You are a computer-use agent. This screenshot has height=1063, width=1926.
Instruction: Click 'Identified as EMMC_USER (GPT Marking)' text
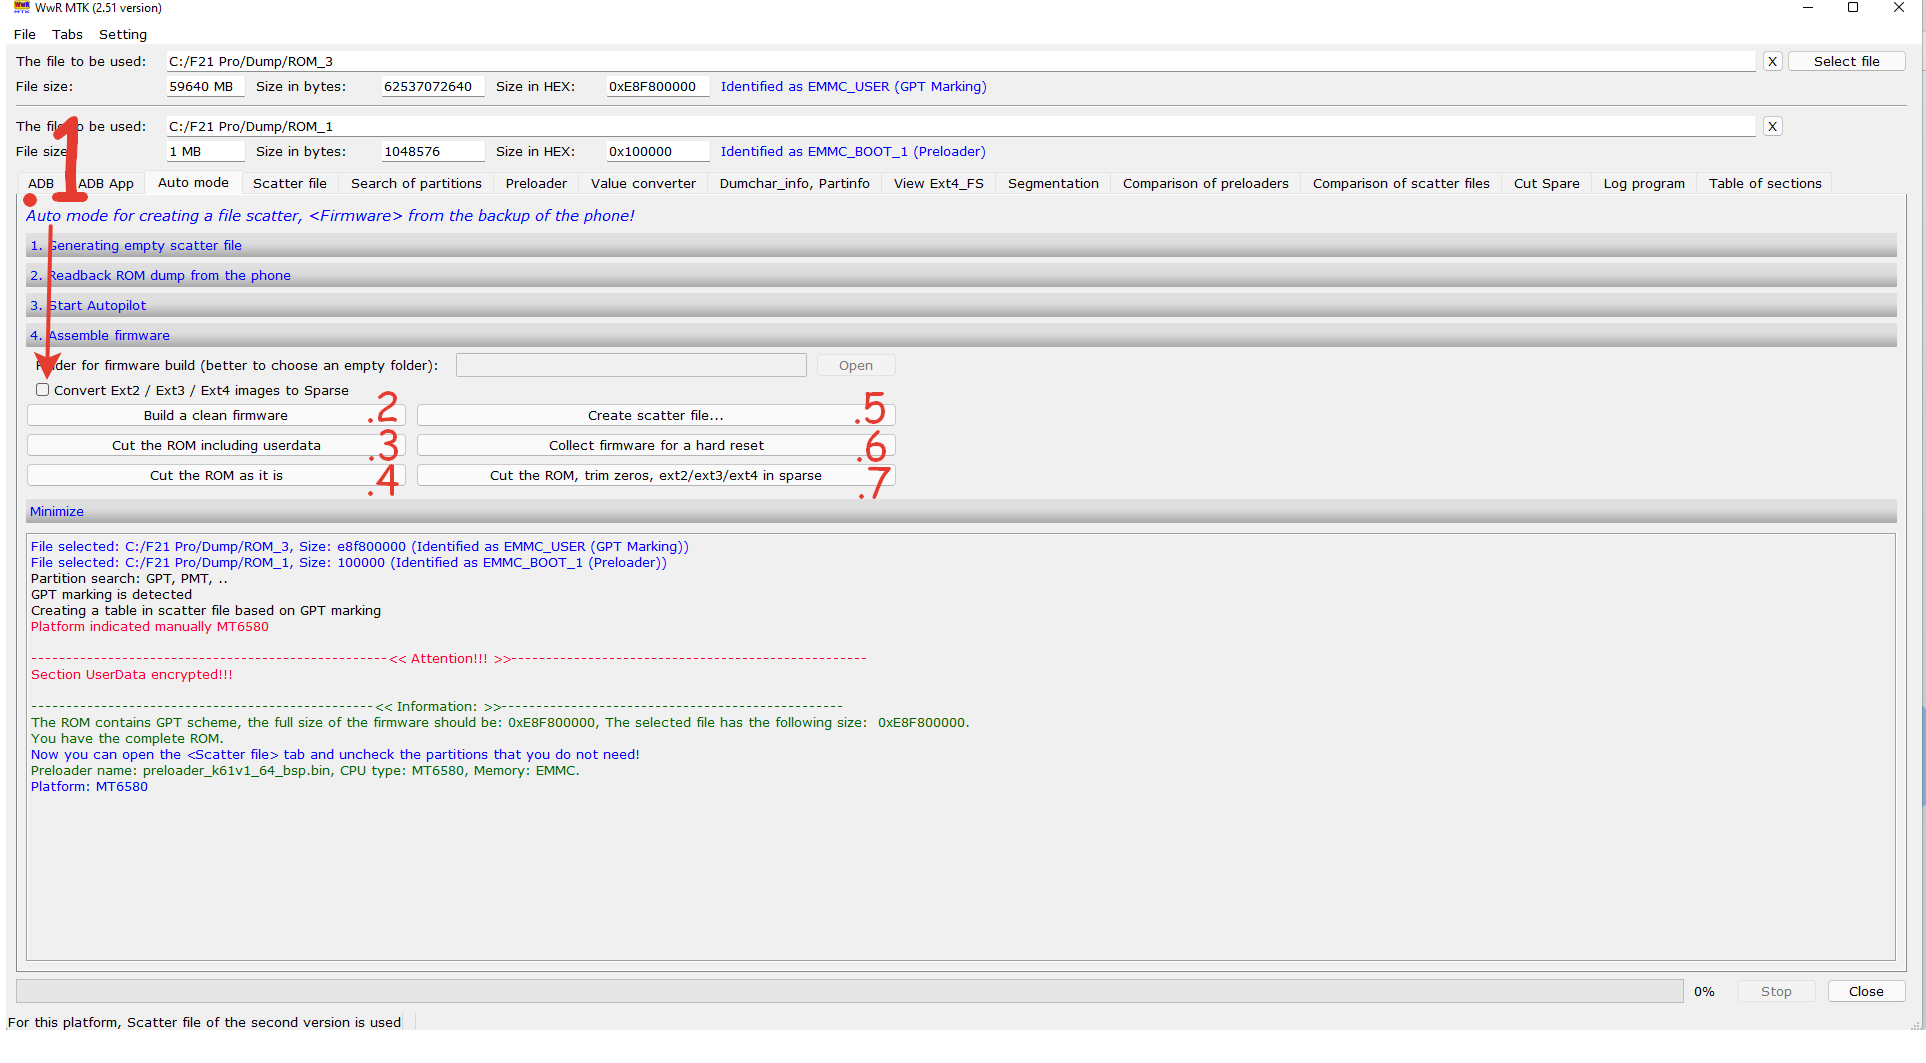coord(853,86)
